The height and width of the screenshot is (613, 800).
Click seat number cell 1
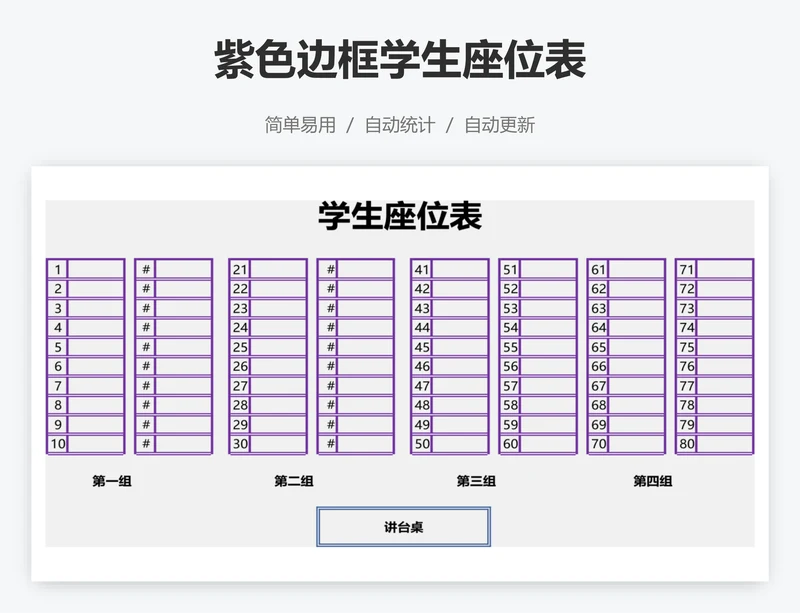58,269
